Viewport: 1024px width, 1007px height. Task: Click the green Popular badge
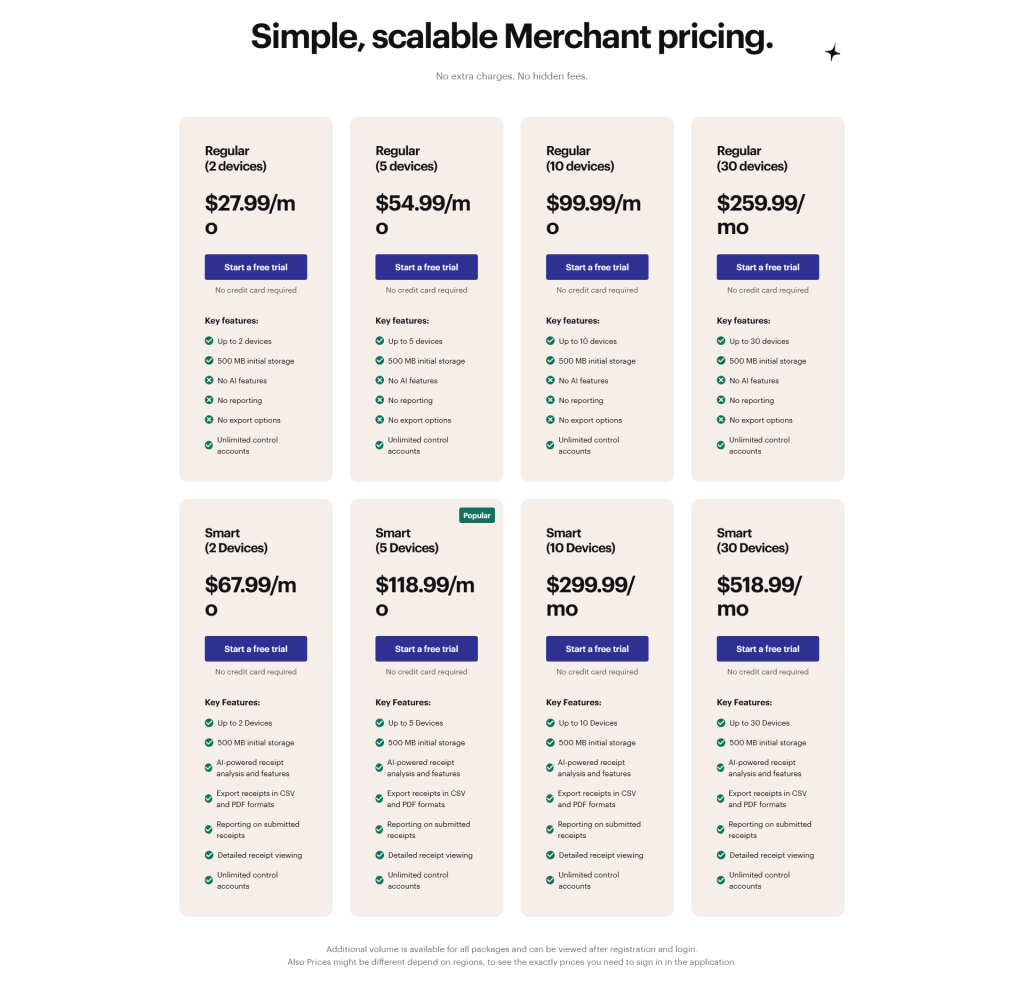pos(477,516)
